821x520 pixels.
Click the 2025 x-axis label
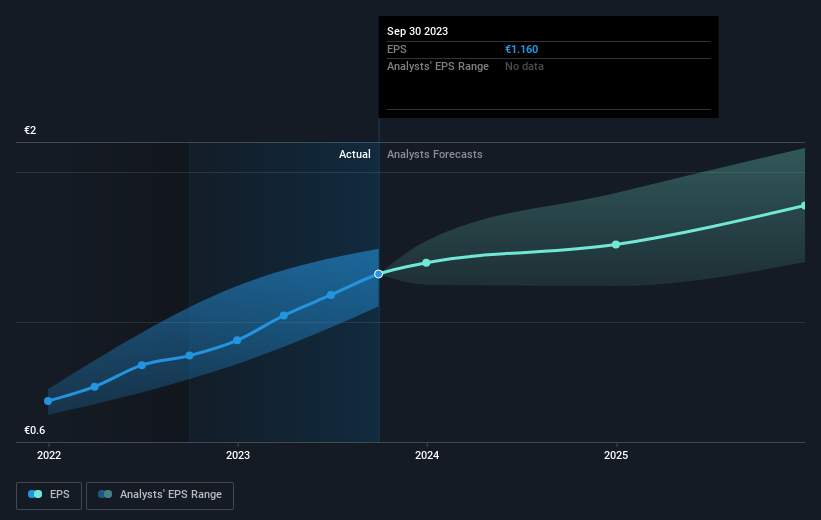coord(616,456)
